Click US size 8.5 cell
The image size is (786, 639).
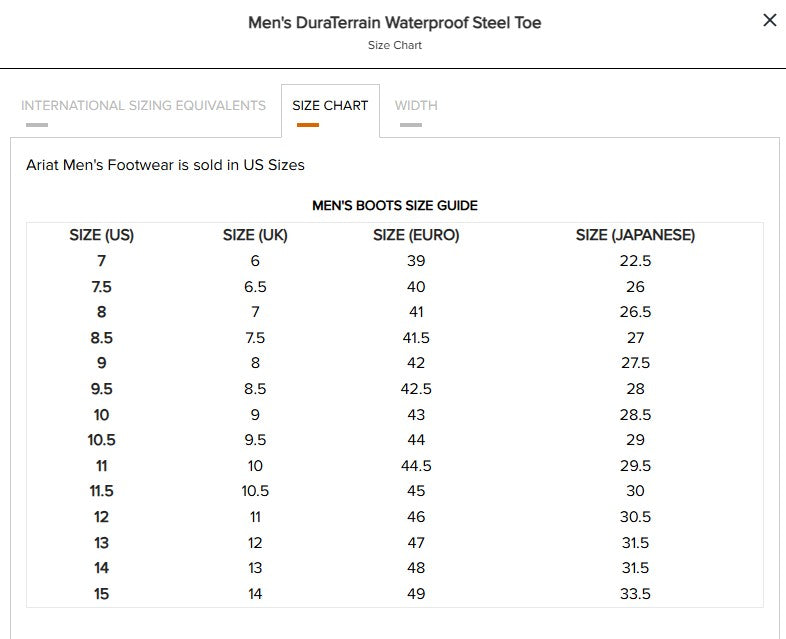point(101,338)
